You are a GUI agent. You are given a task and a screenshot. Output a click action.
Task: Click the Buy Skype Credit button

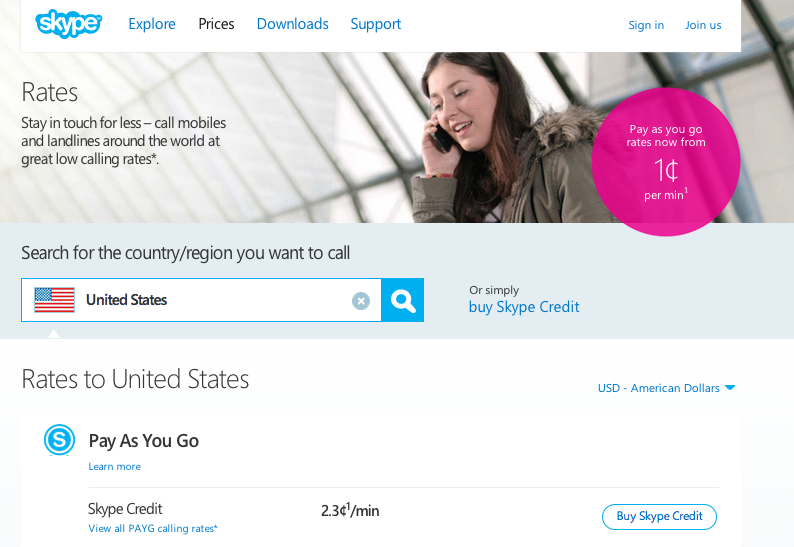tap(659, 517)
